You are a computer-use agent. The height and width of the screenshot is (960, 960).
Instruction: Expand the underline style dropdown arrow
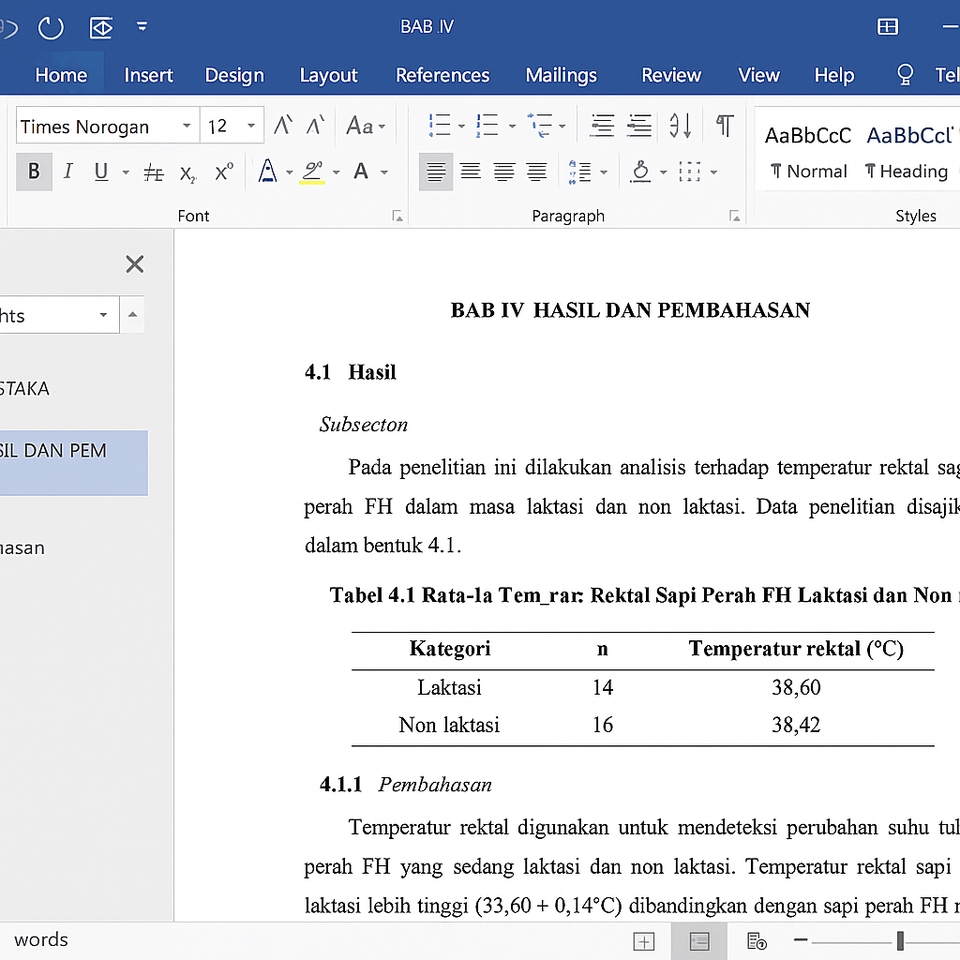click(126, 173)
